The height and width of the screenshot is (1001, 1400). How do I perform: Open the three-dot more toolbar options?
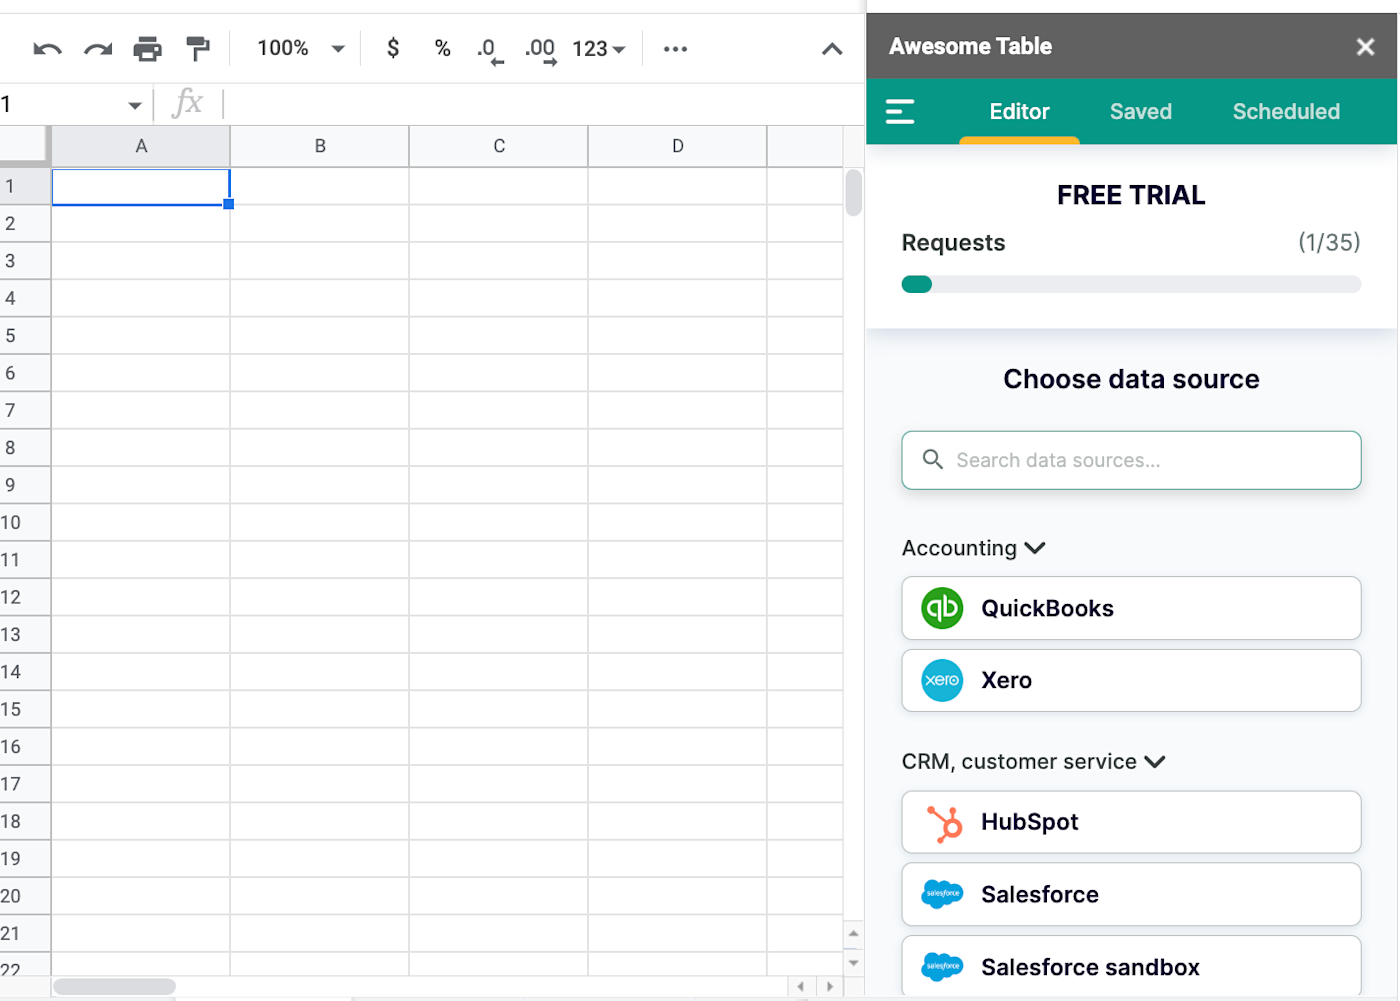675,49
